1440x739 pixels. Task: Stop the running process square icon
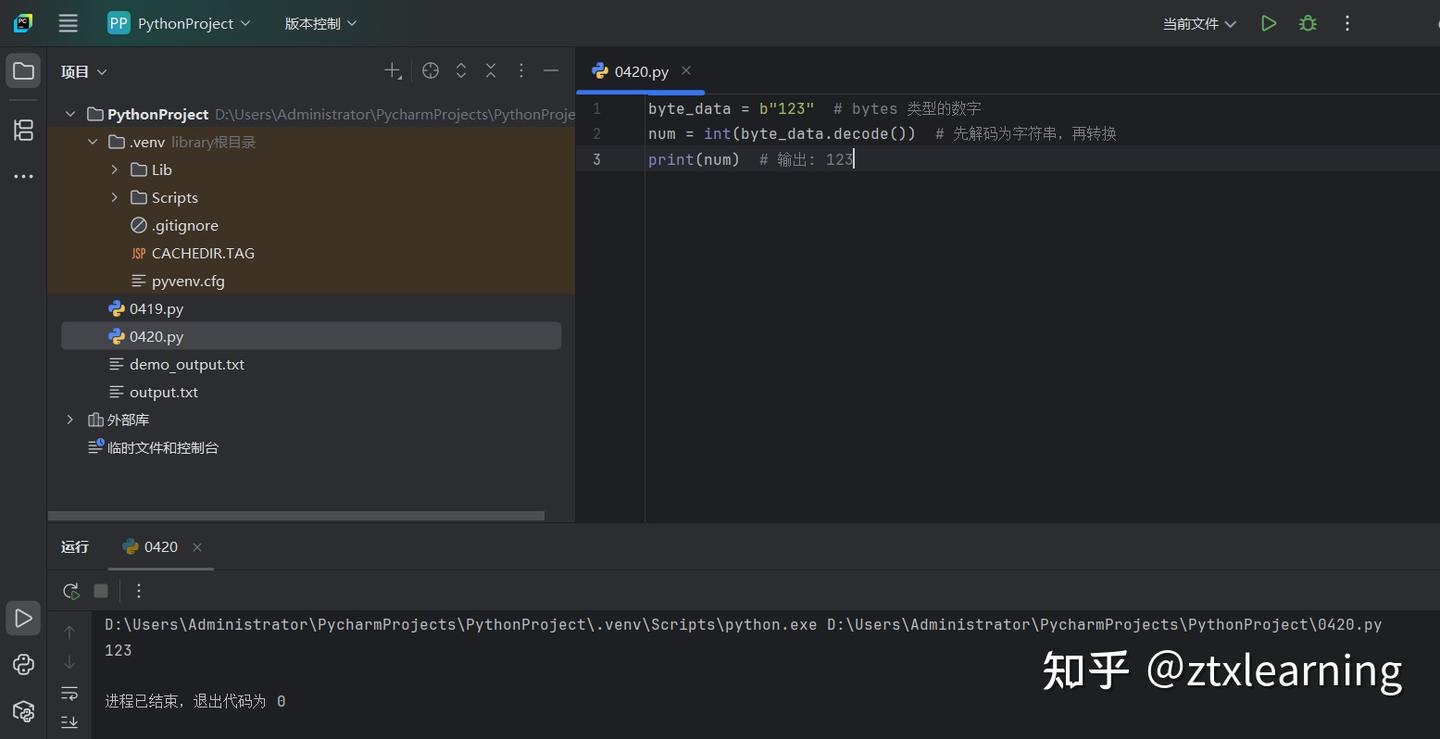coord(101,591)
